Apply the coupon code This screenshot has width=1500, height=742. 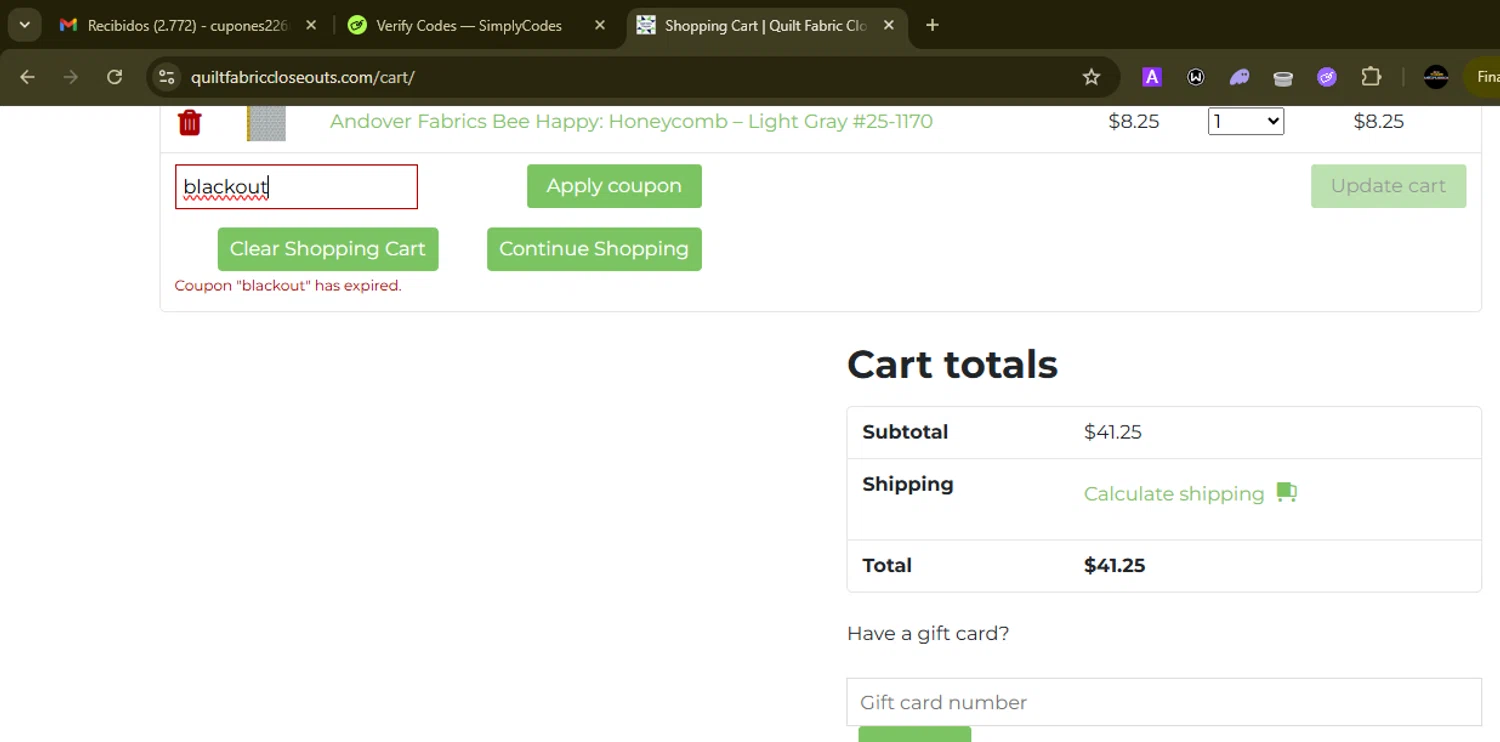click(x=614, y=186)
